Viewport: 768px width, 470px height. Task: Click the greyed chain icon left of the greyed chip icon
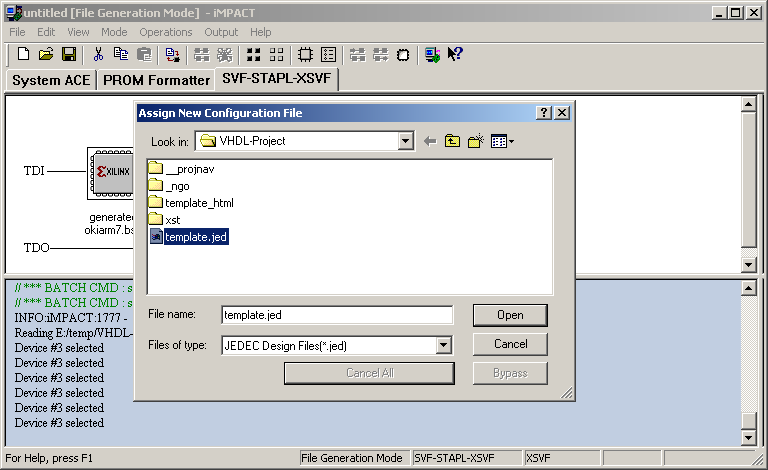(381, 54)
